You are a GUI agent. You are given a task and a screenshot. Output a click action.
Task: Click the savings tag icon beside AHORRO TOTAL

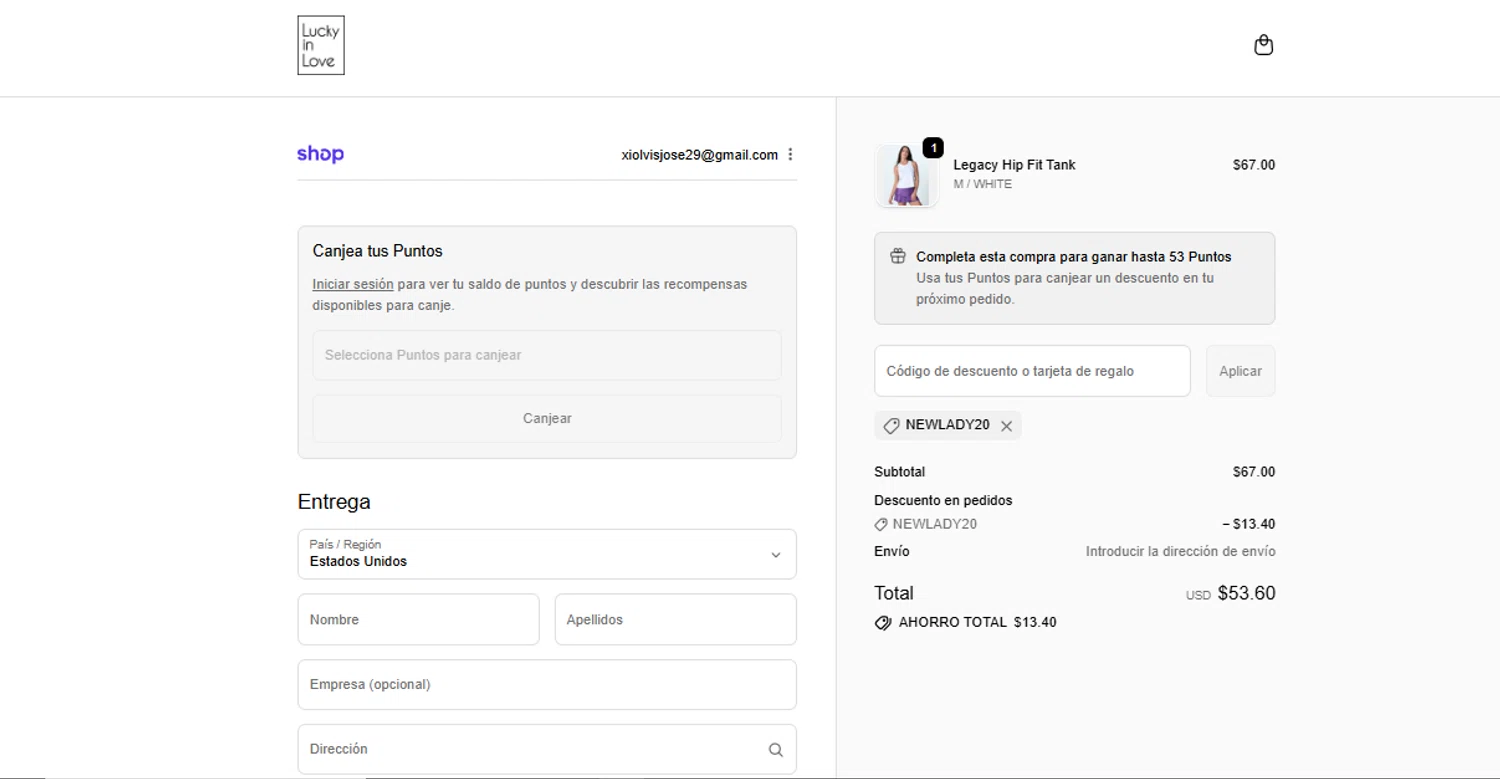(883, 622)
